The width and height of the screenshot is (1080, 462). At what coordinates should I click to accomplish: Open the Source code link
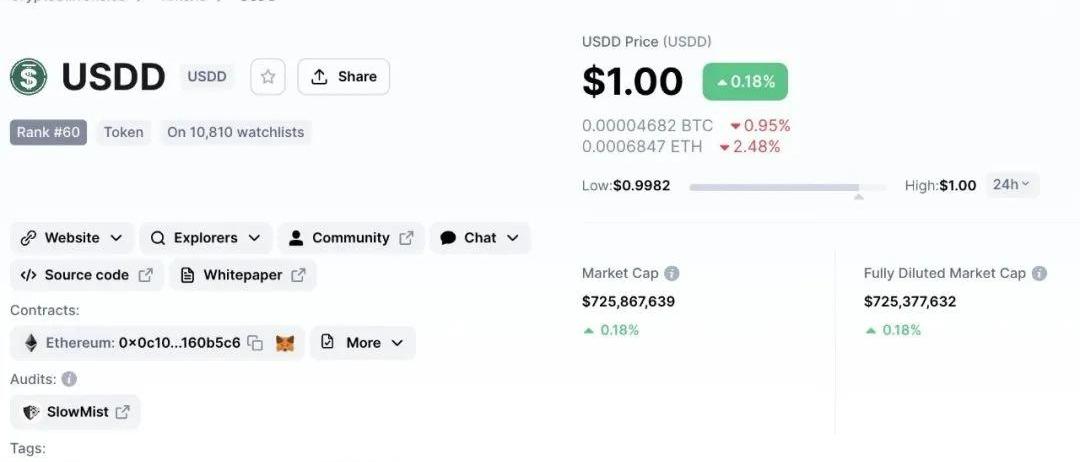(86, 275)
